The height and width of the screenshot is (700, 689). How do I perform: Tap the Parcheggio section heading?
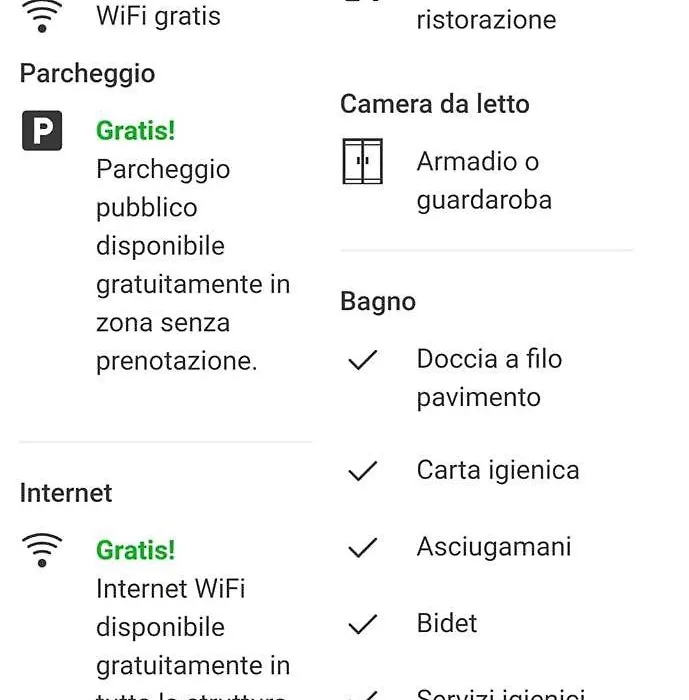(88, 74)
